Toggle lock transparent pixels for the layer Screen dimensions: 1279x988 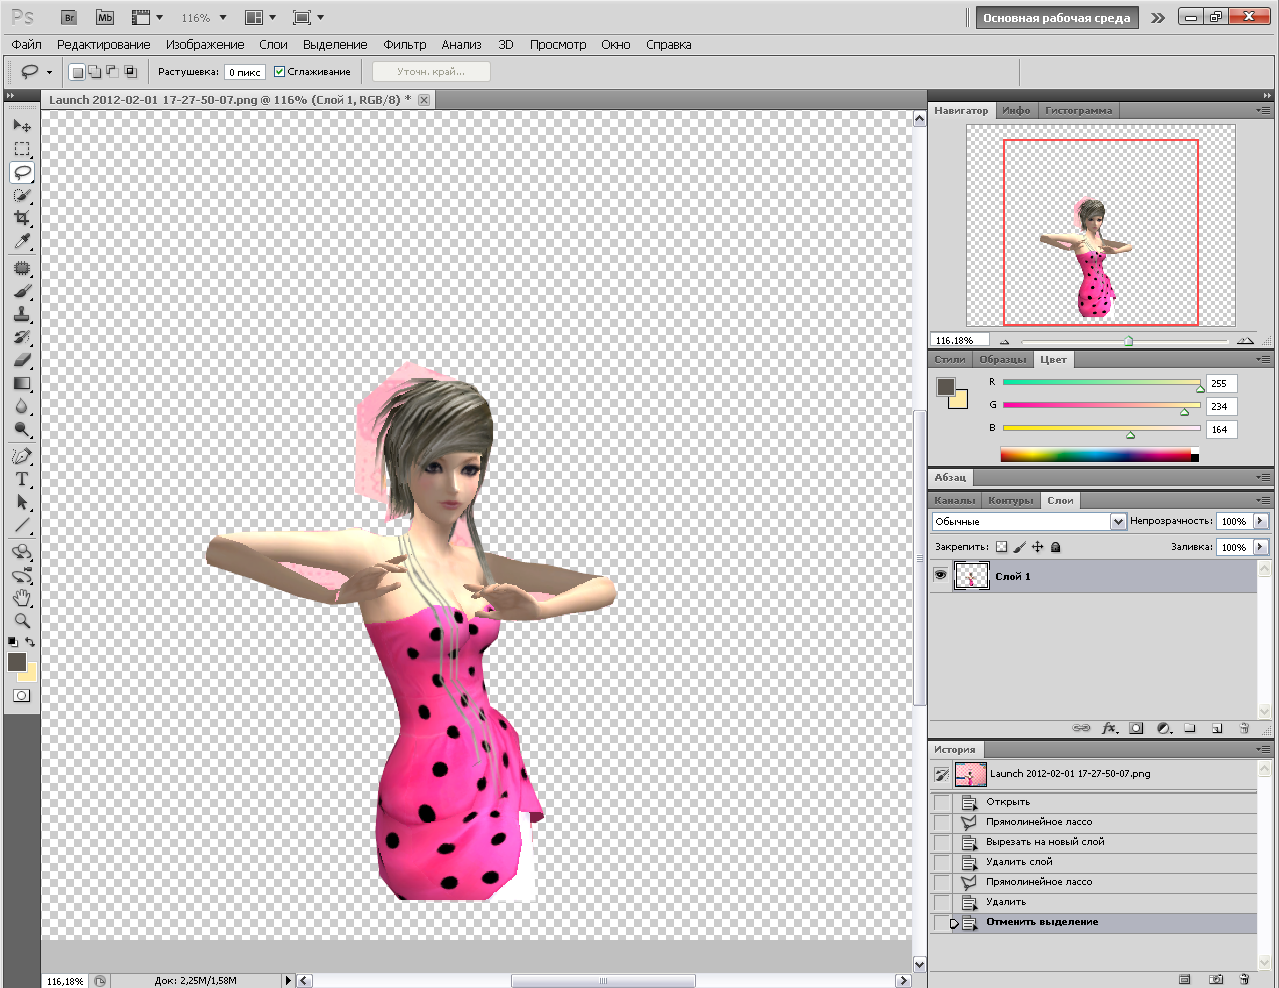[x=1002, y=547]
